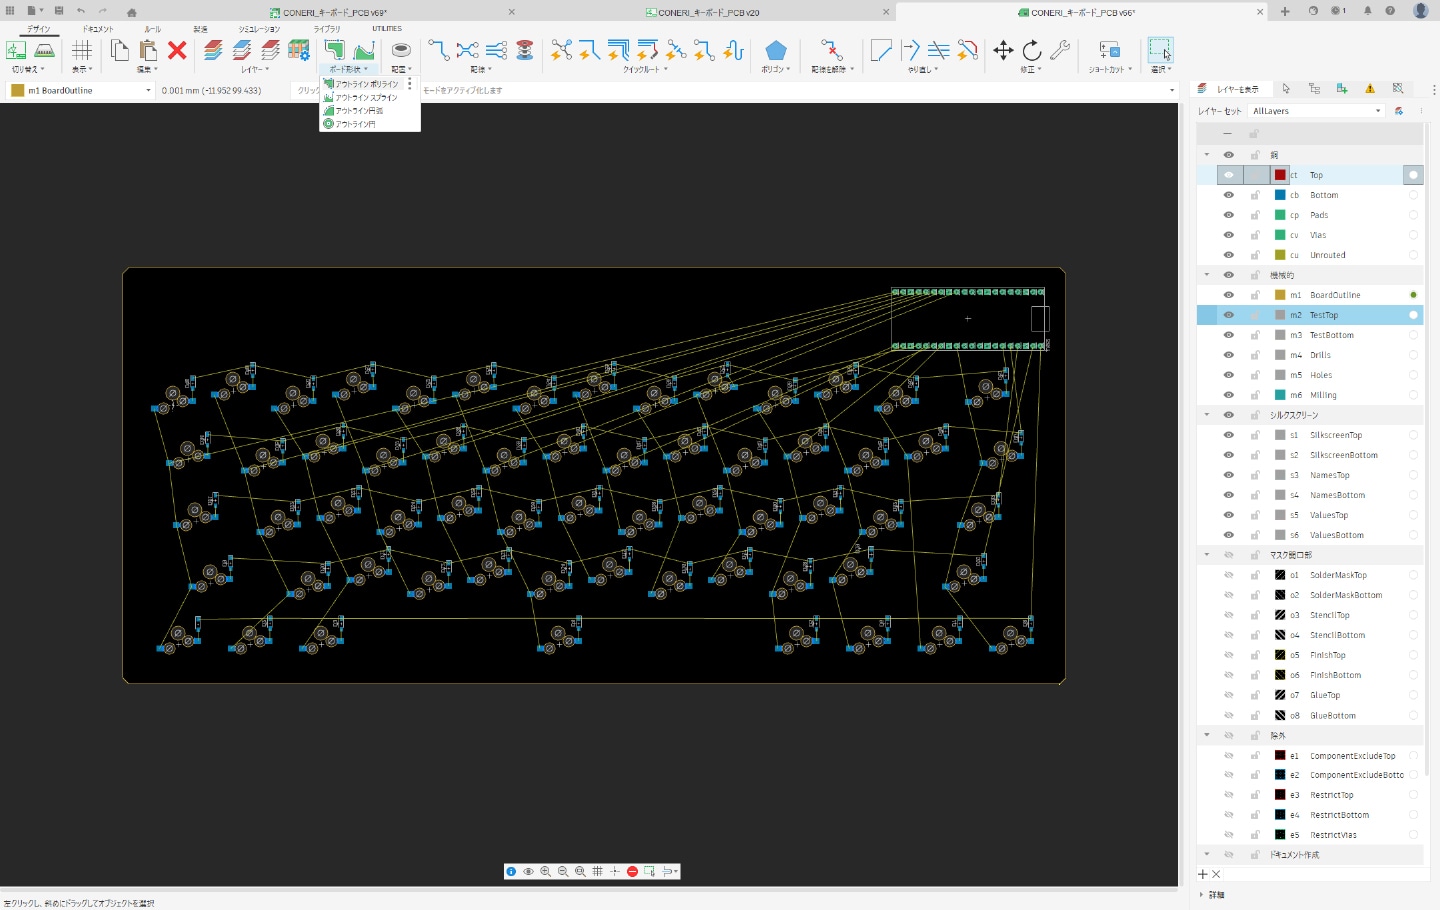Select アウトライン円 menu entry
Image resolution: width=1440 pixels, height=910 pixels.
point(355,124)
